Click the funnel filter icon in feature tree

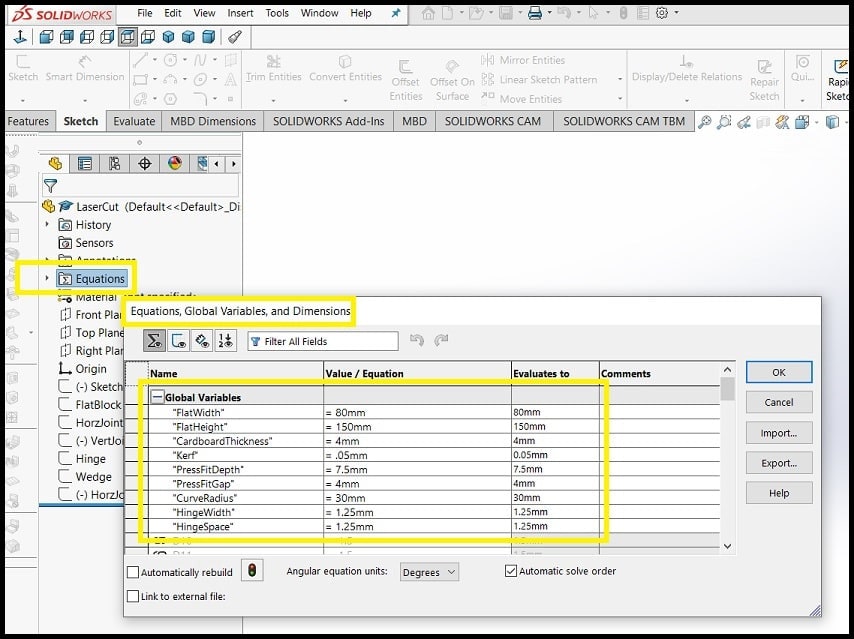tap(50, 186)
